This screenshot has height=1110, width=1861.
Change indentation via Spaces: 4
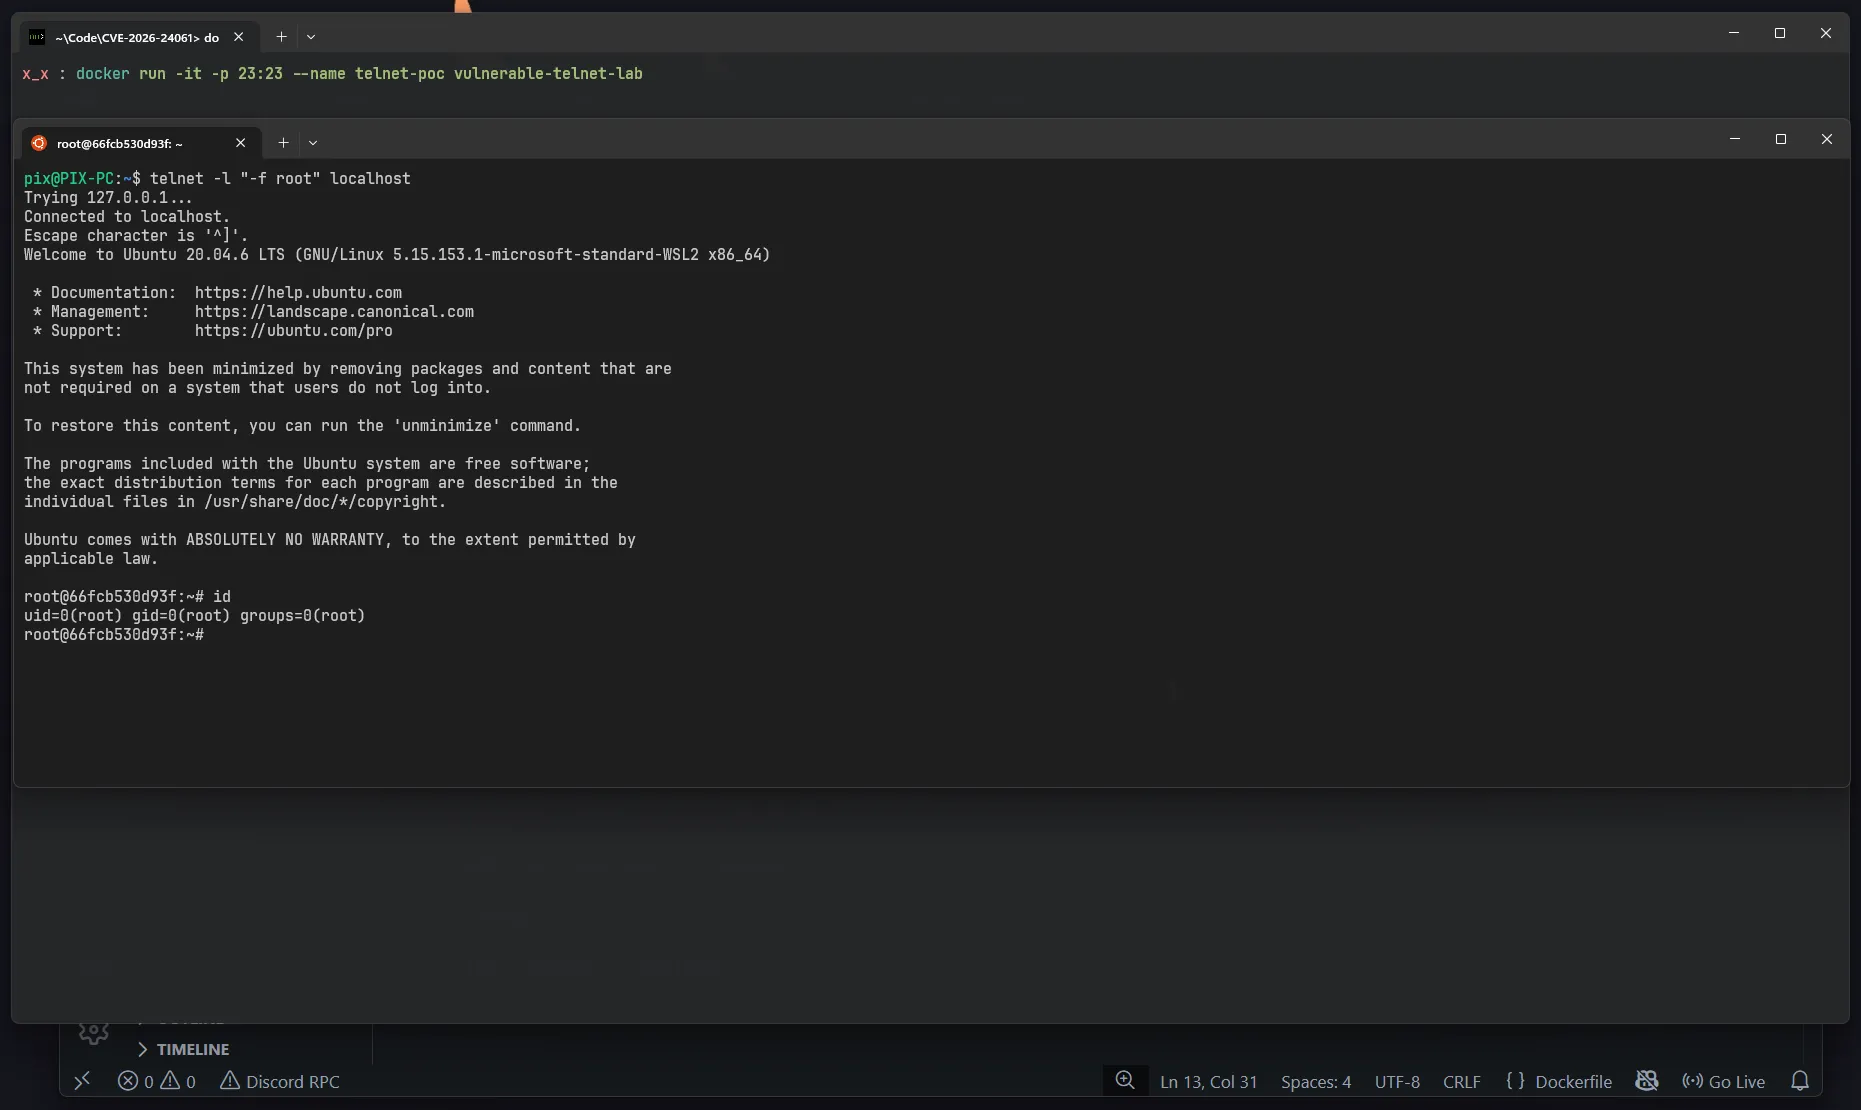tap(1316, 1081)
